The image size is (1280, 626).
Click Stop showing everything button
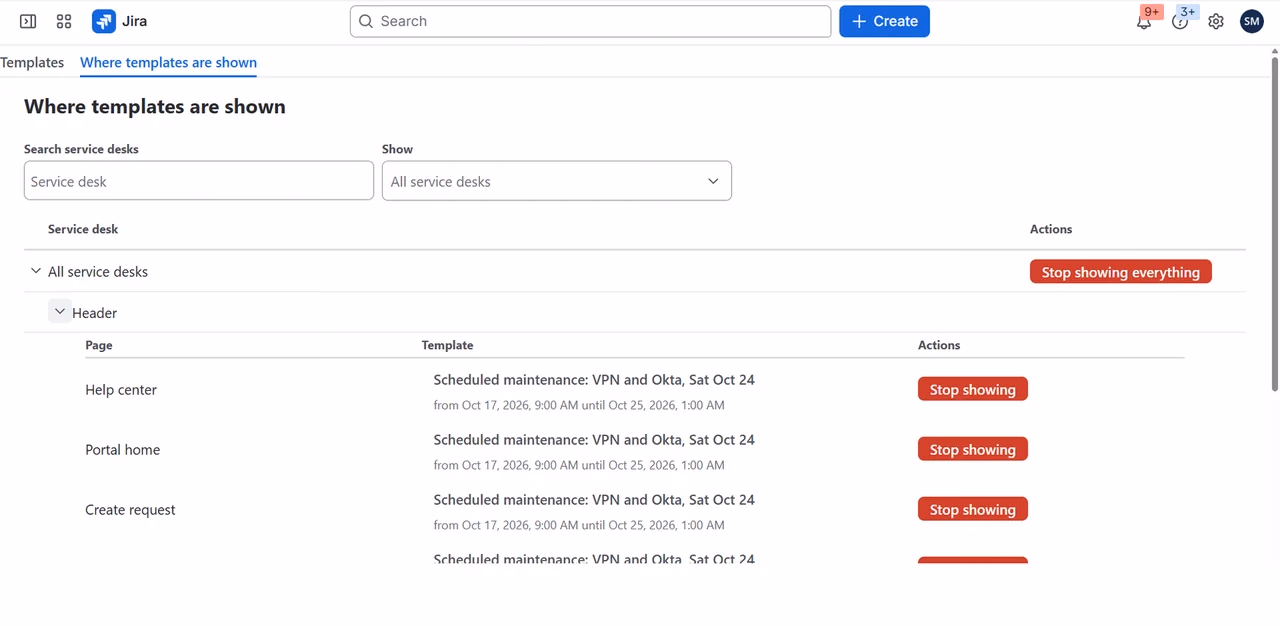[x=1121, y=272]
